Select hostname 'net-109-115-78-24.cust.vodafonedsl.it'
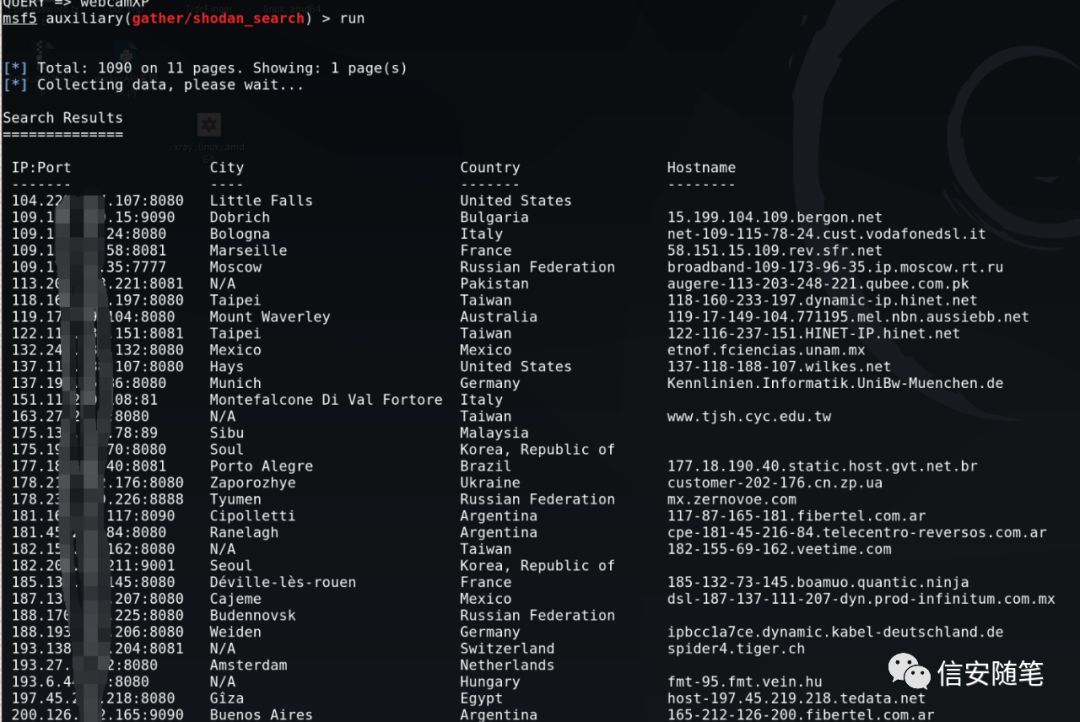The width and height of the screenshot is (1080, 722). [x=826, y=234]
